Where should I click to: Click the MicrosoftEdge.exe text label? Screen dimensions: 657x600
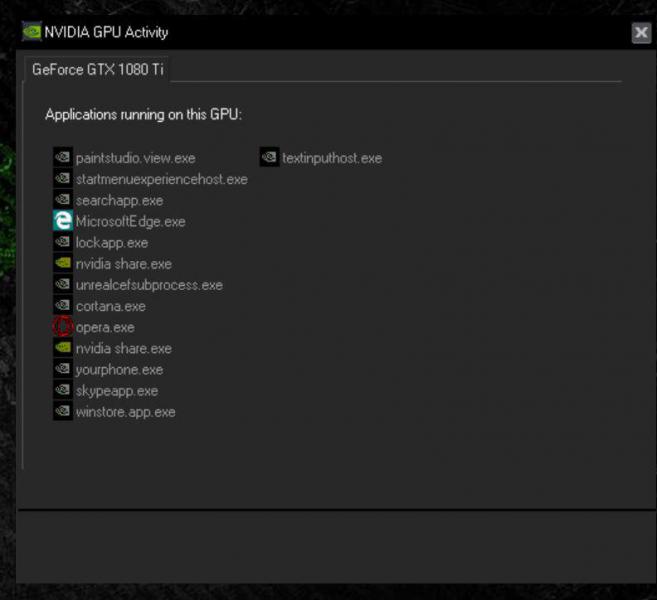click(x=130, y=221)
